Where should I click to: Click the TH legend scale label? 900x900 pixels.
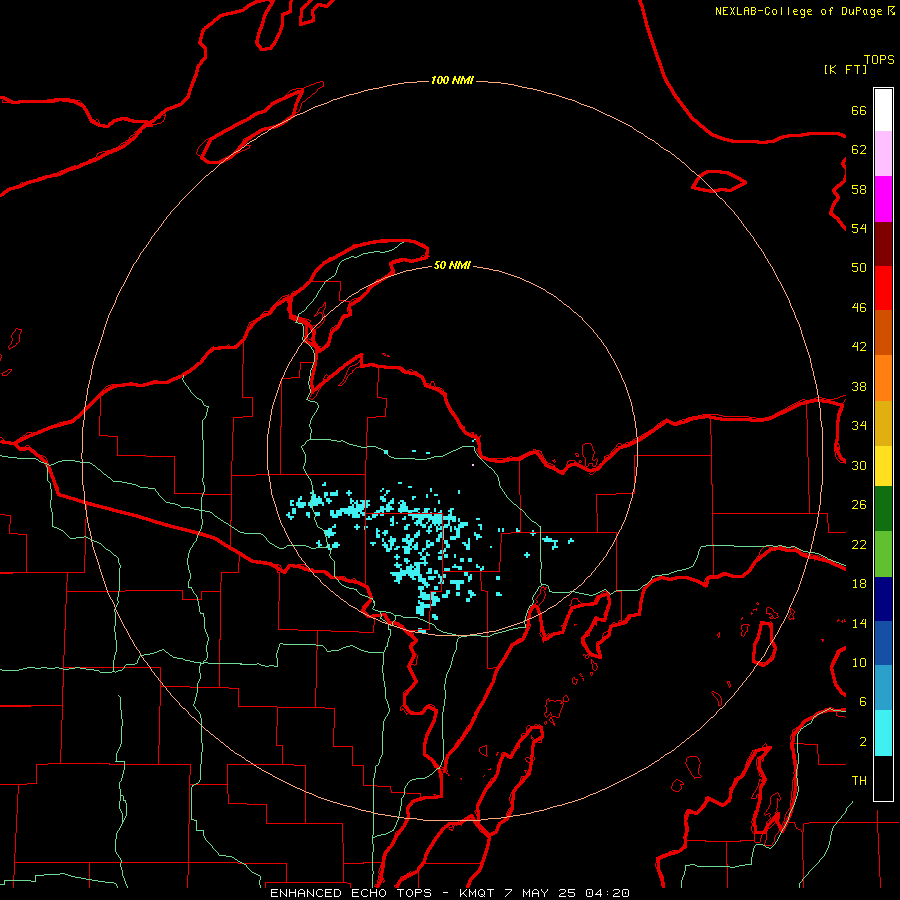pos(859,781)
